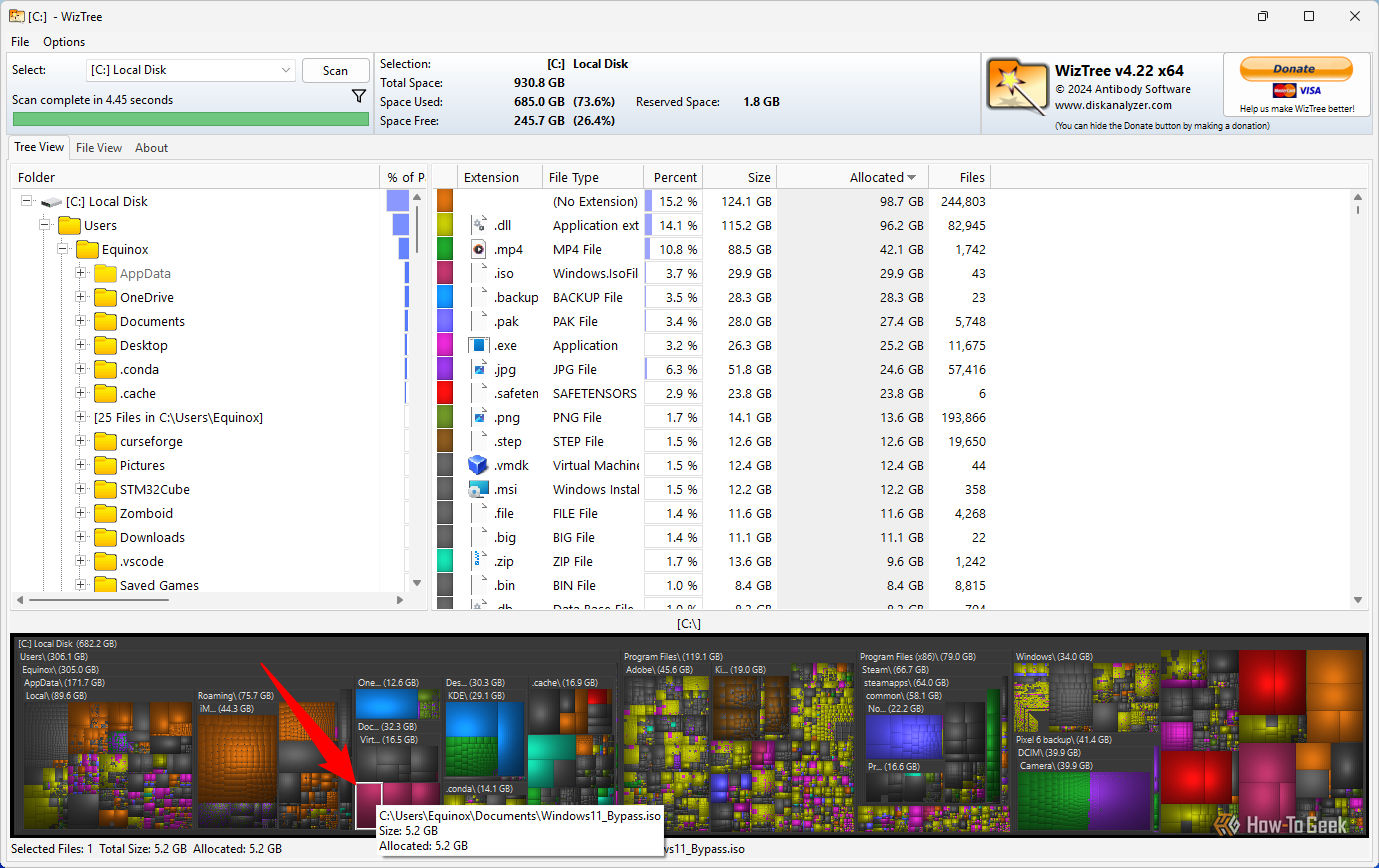
Task: Select the Equinox folder icon
Action: click(x=87, y=250)
